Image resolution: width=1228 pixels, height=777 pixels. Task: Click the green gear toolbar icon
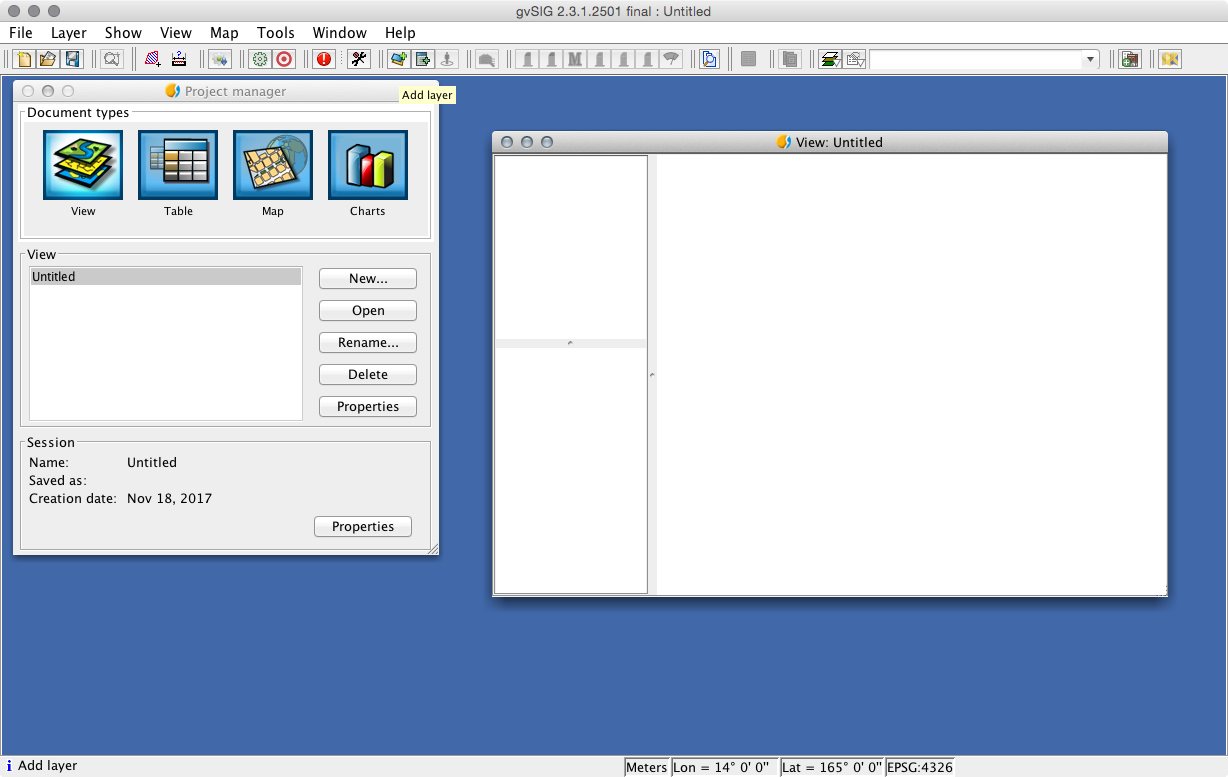[260, 59]
